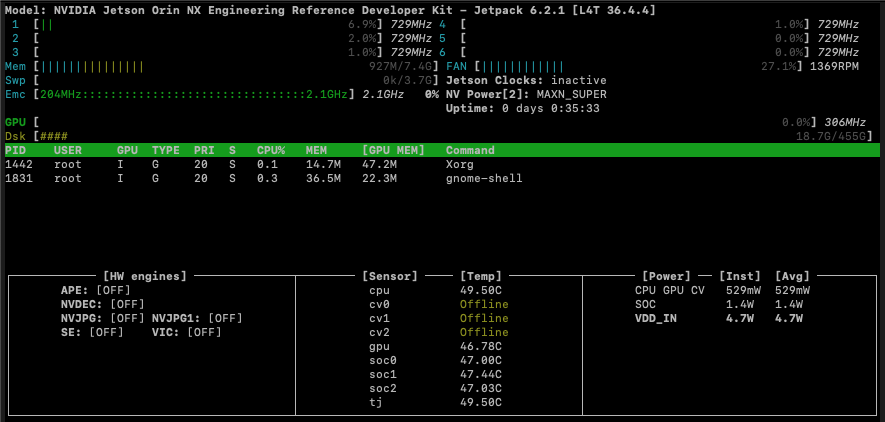Click CPU core label 5
The height and width of the screenshot is (422, 885).
(x=442, y=38)
